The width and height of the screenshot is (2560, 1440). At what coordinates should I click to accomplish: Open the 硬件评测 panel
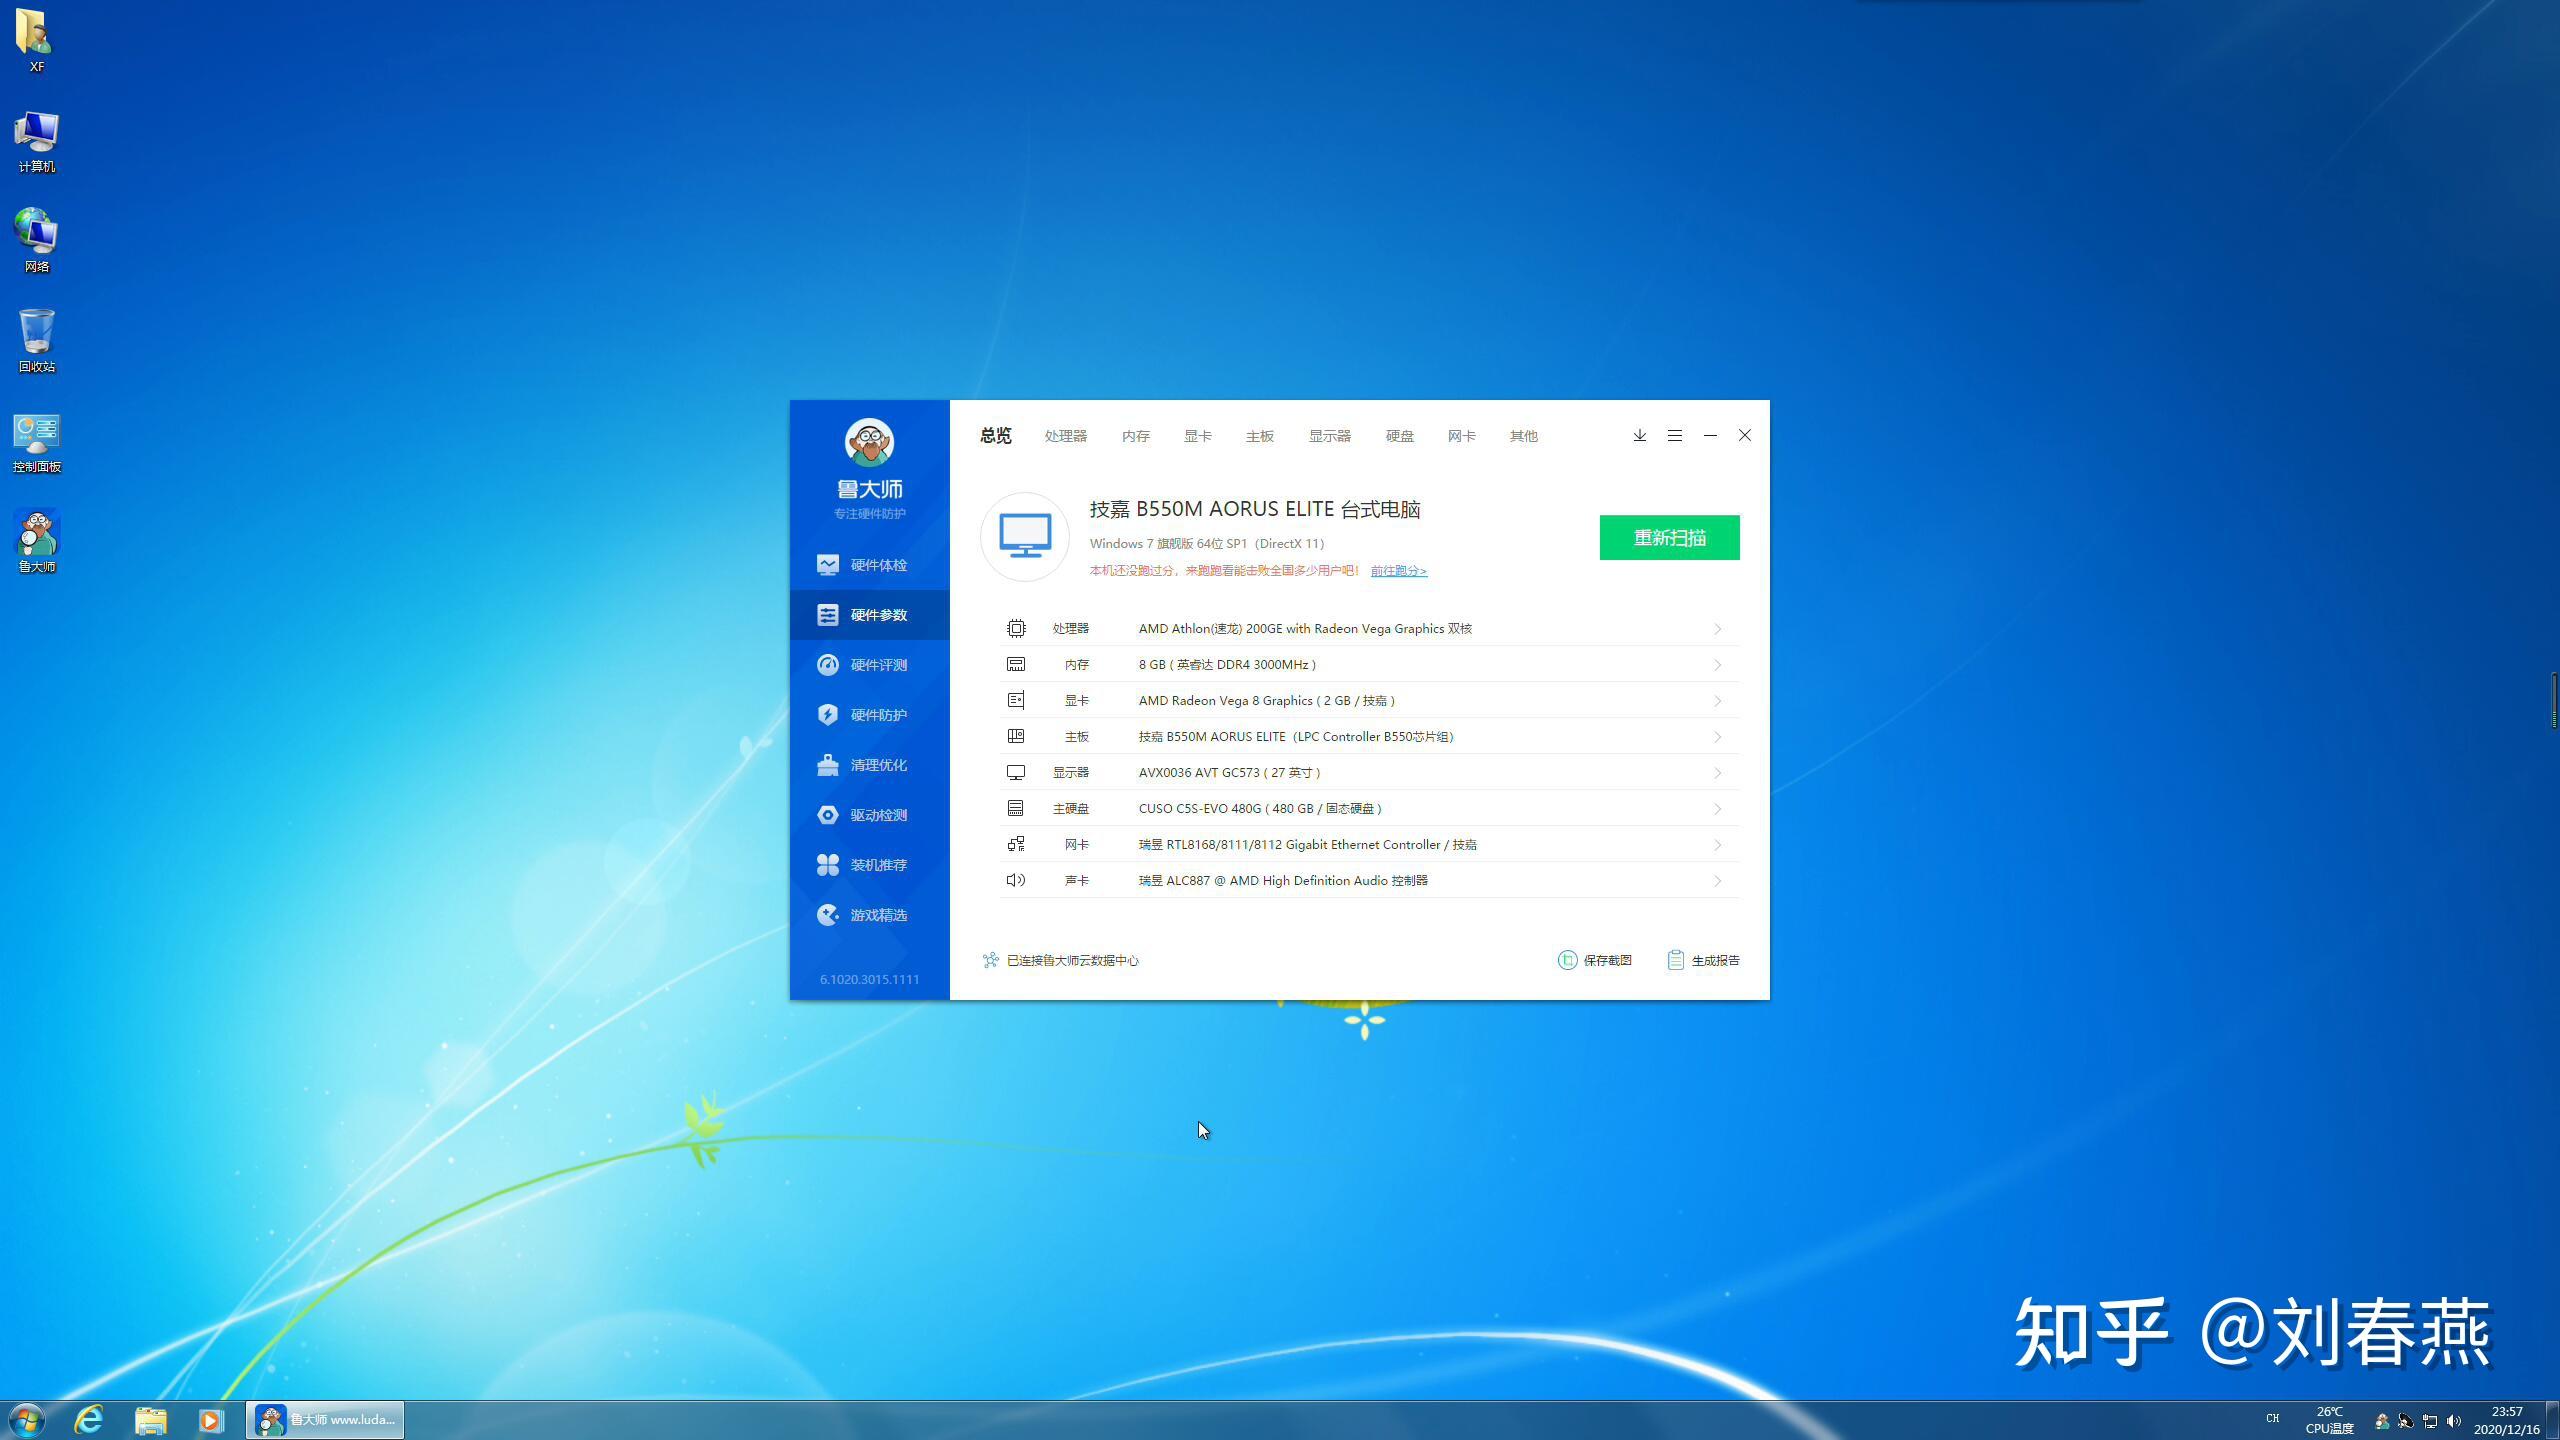pyautogui.click(x=869, y=664)
